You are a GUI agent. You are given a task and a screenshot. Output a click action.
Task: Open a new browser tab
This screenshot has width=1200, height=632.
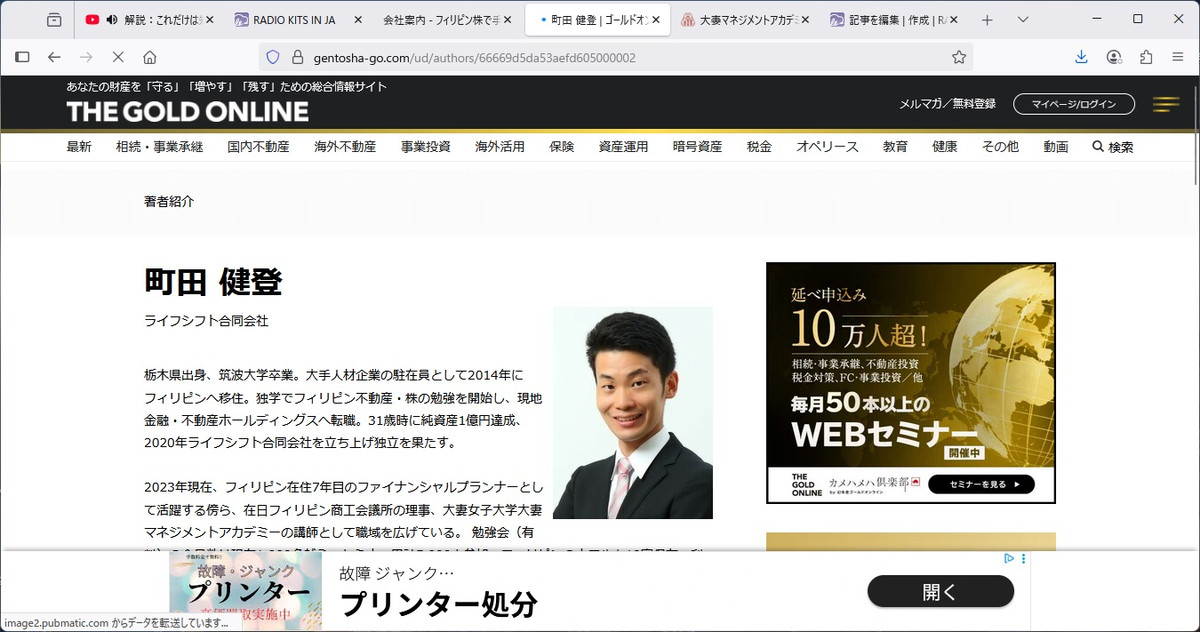[x=987, y=20]
